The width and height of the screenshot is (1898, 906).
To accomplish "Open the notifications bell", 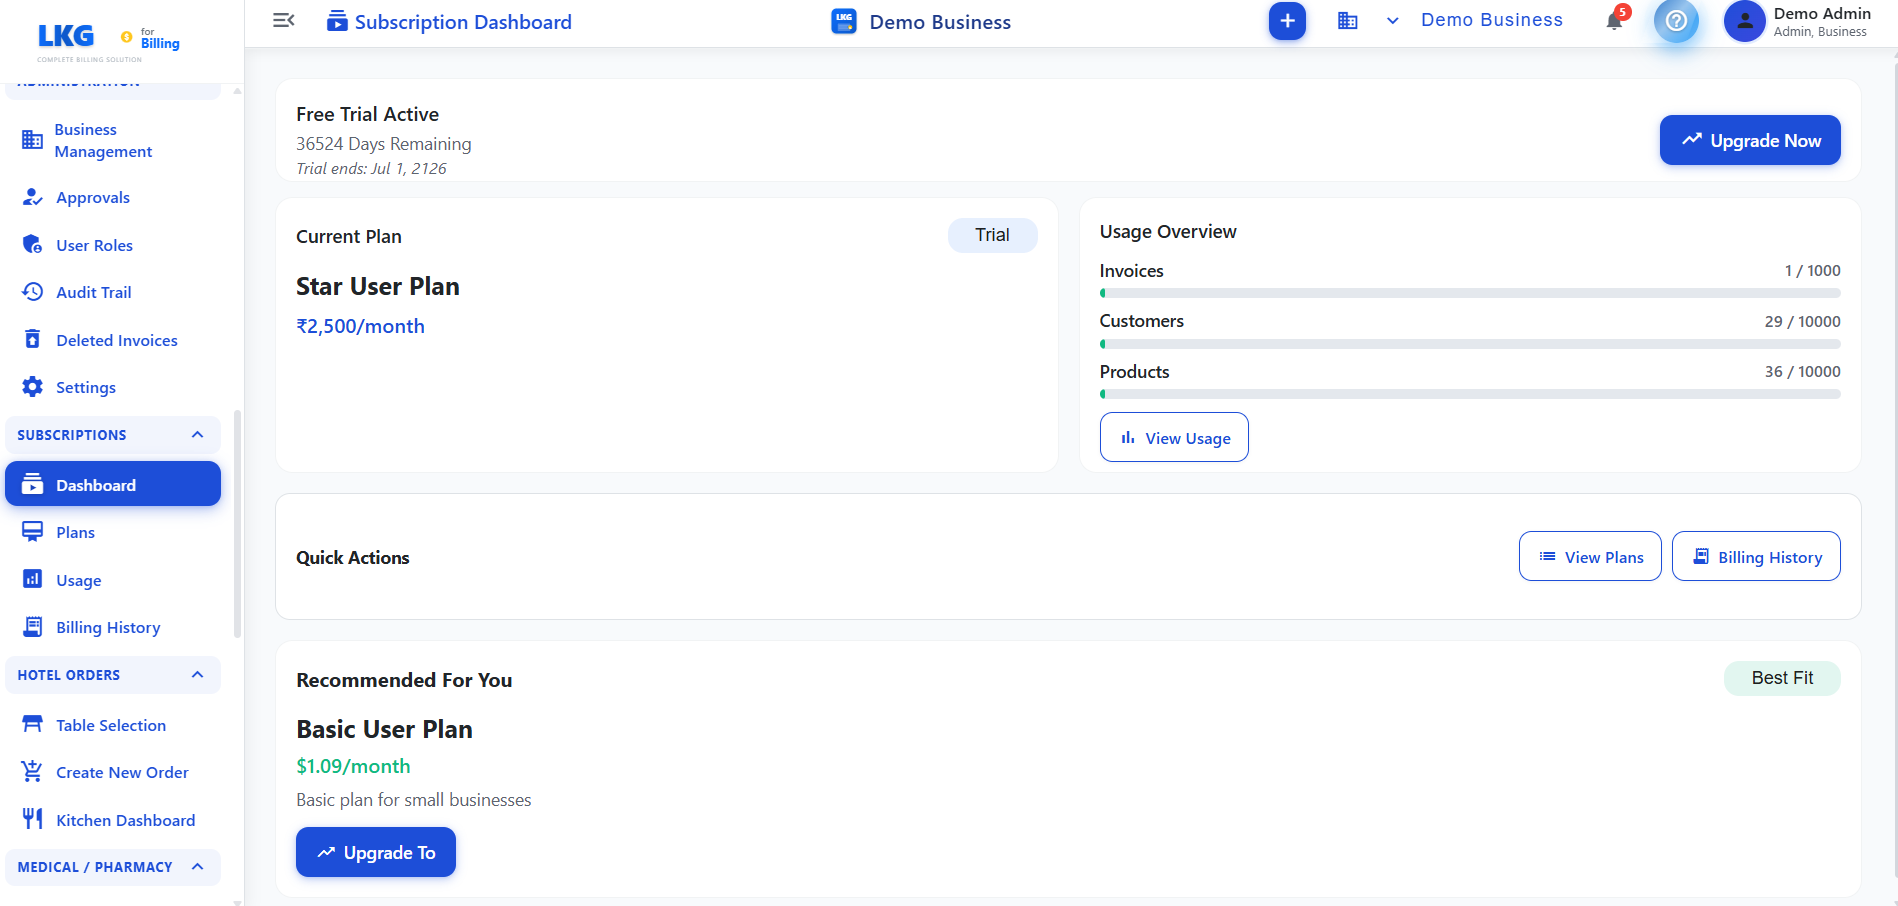I will 1615,20.
